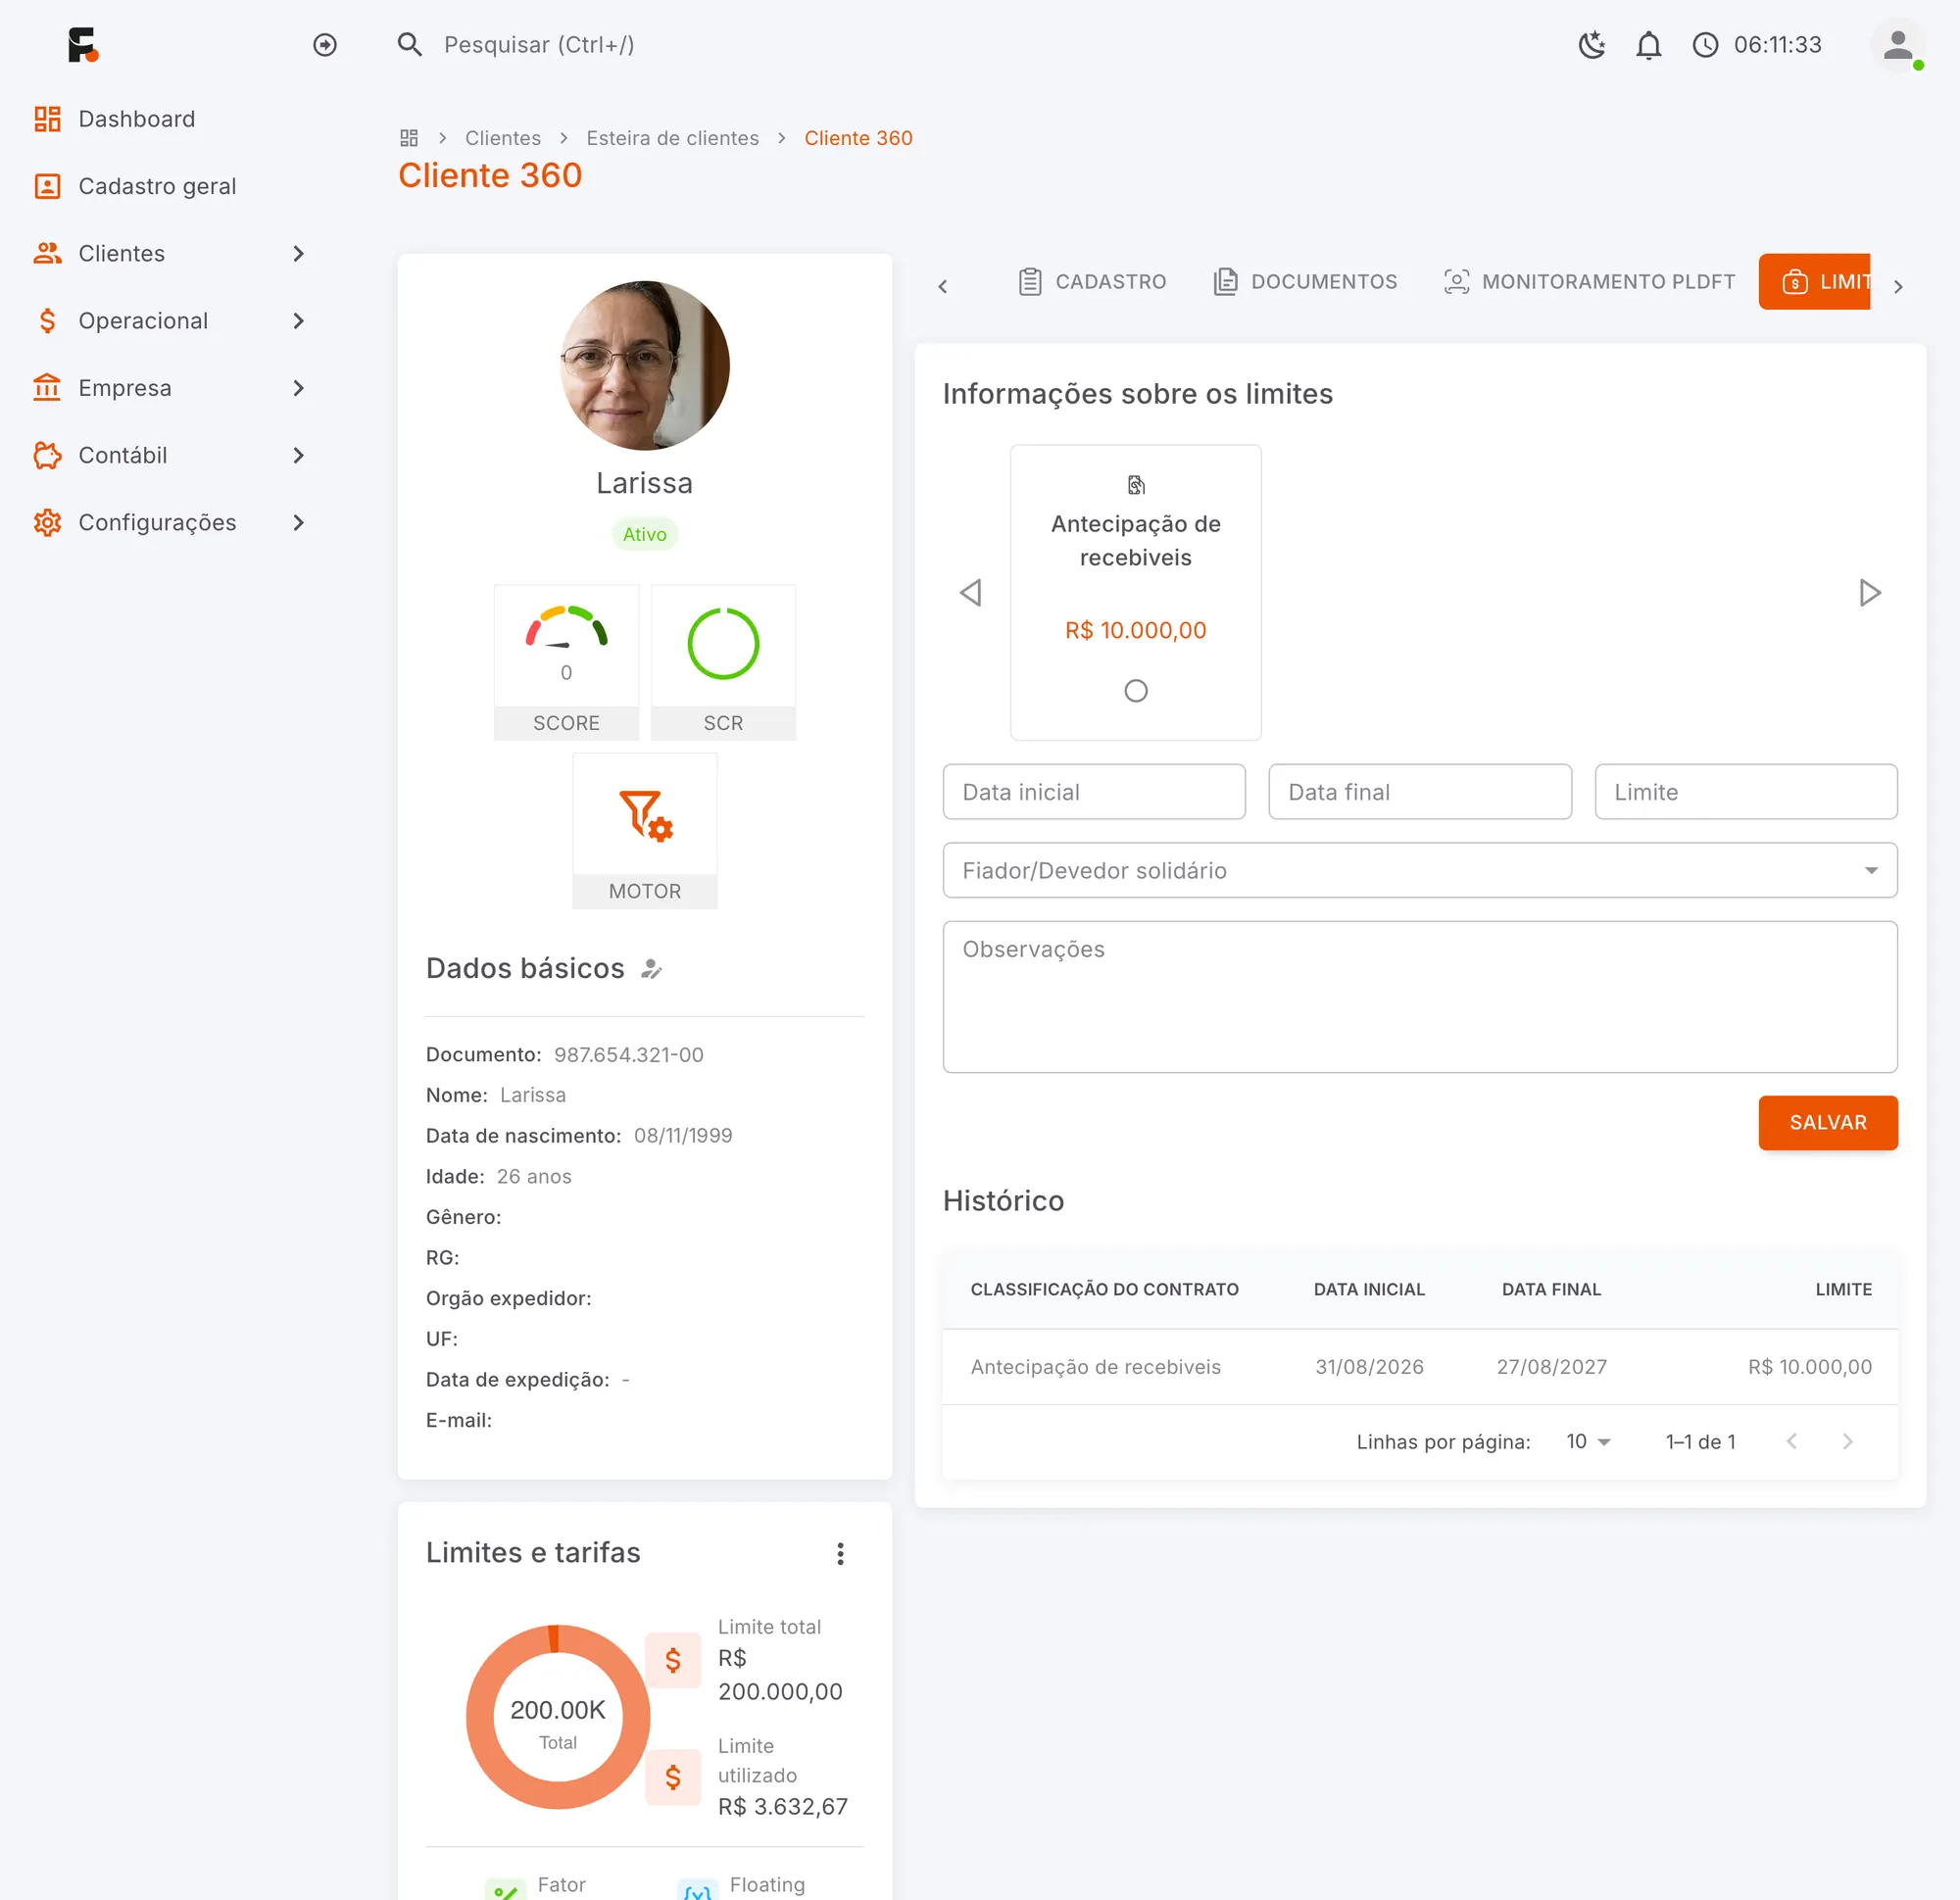Select the Antecipação de recebiveis radio button
Screen dimensions: 1960x1900
(1136, 690)
